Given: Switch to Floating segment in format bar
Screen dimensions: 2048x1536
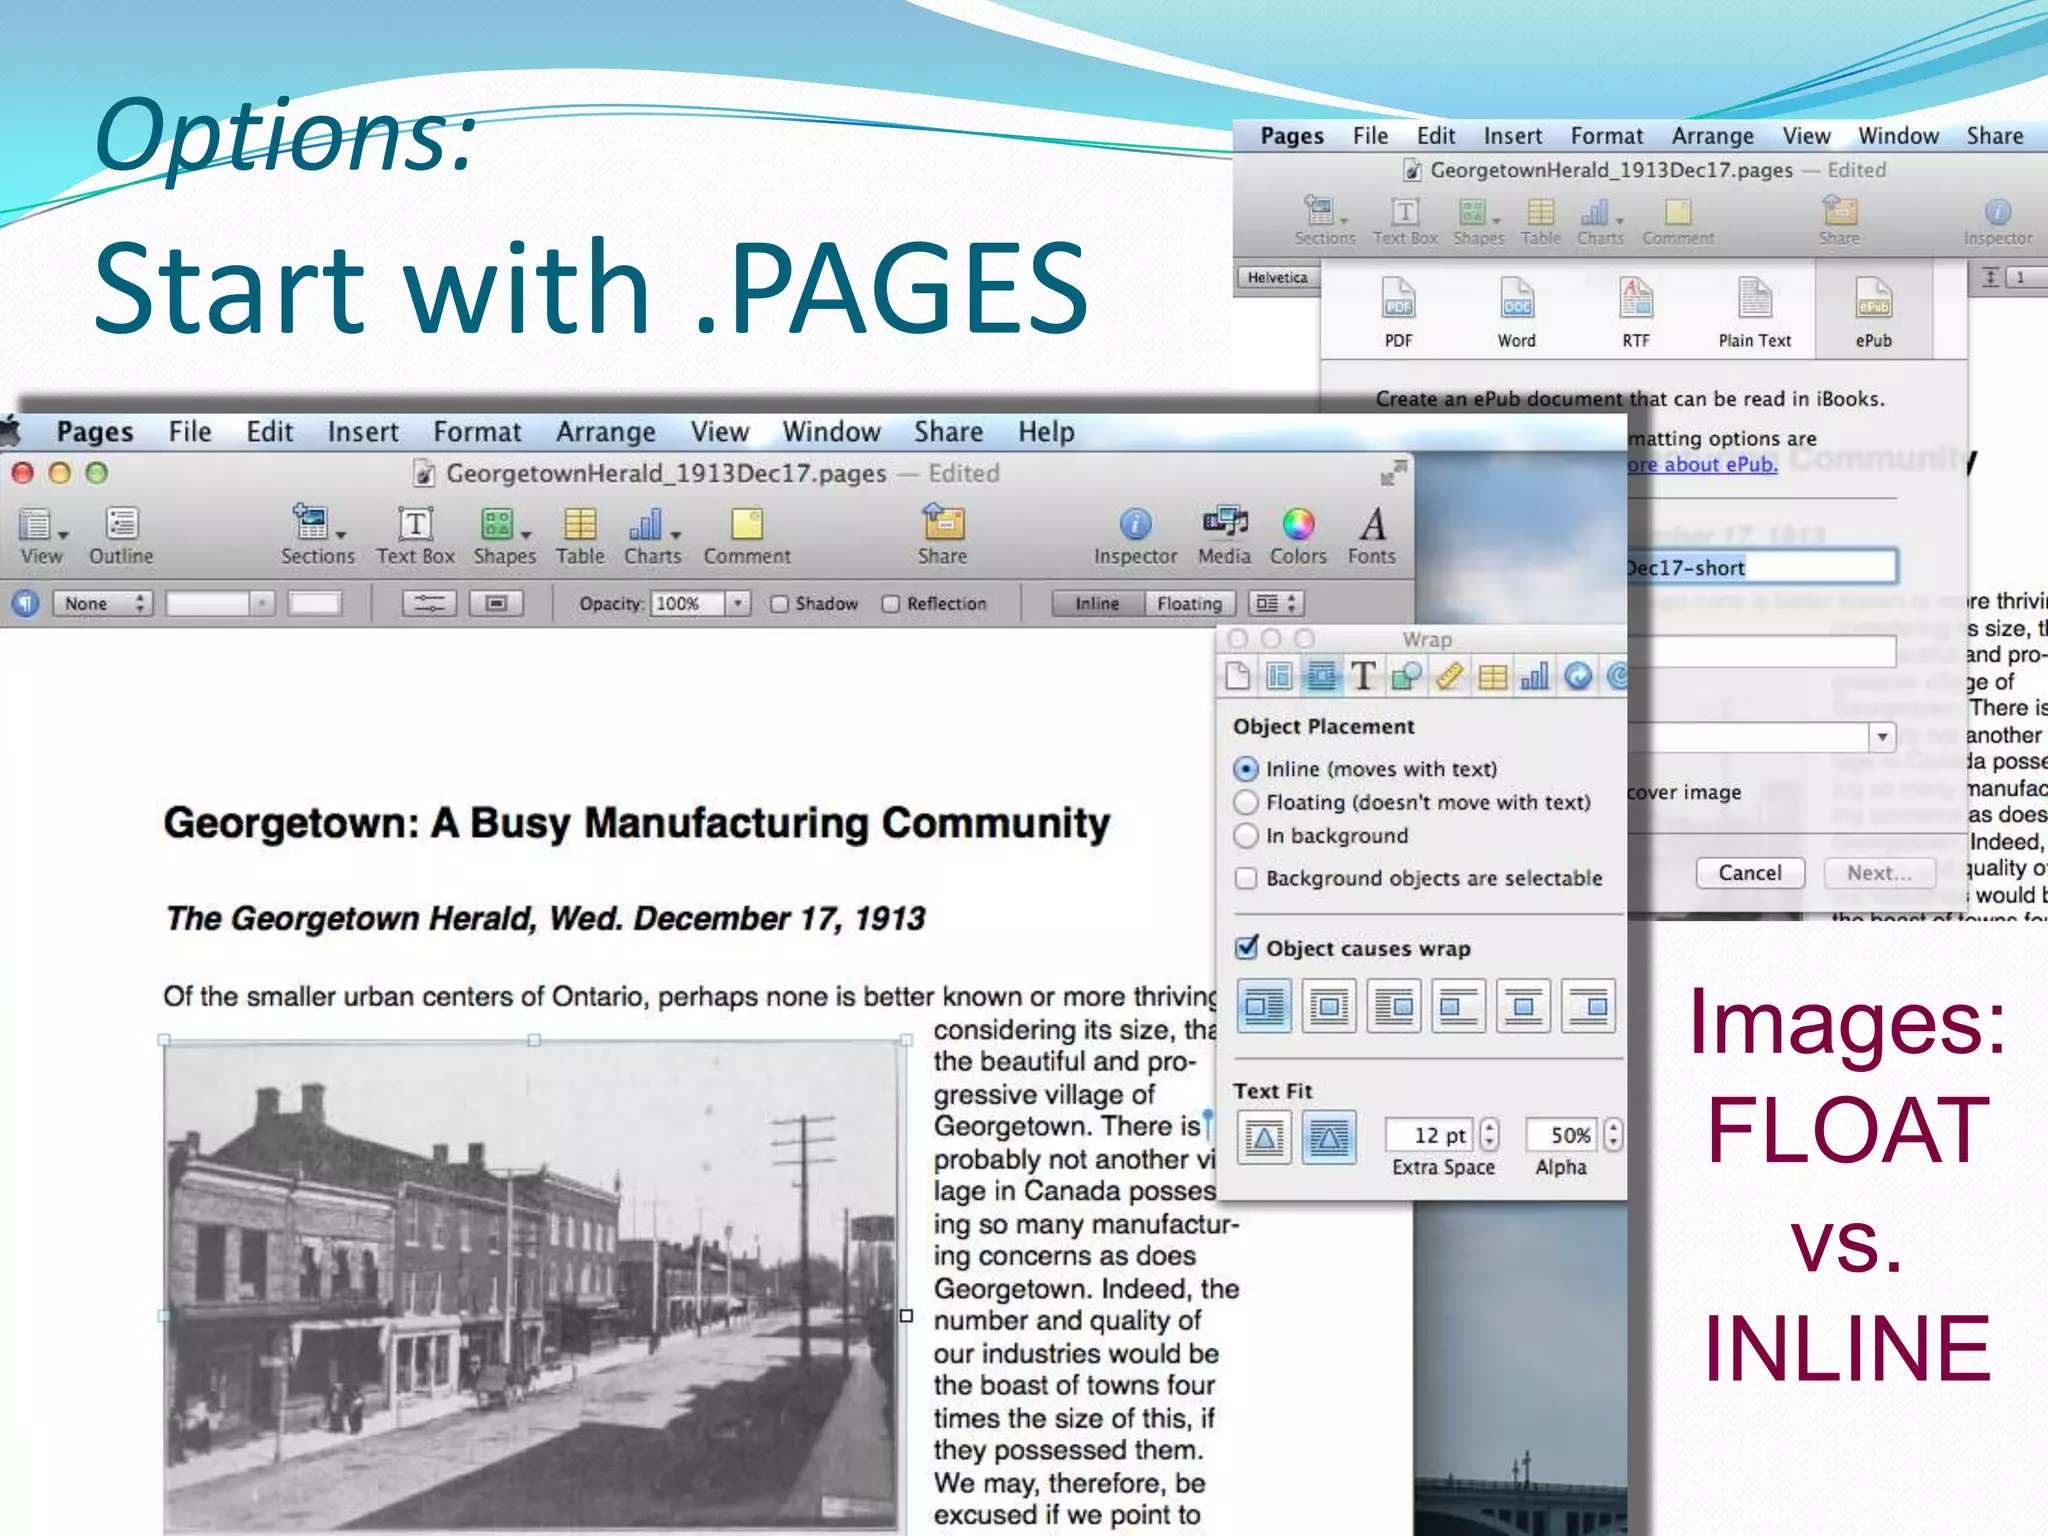Looking at the screenshot, I should (x=1189, y=604).
